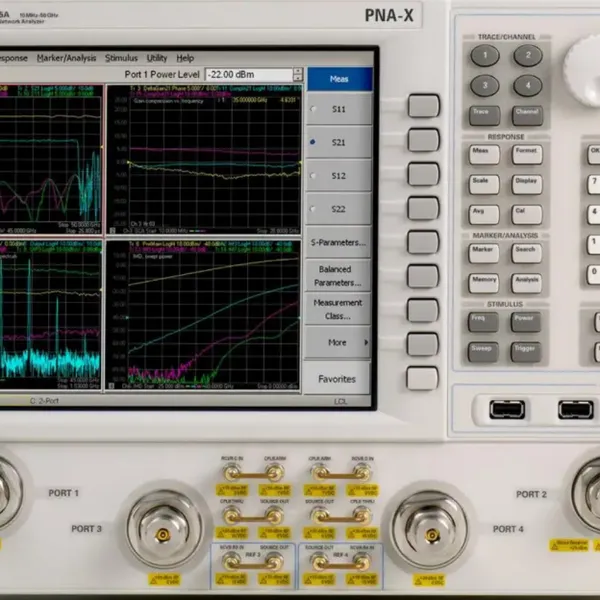Push the hardware softkey beside S21

tap(423, 140)
